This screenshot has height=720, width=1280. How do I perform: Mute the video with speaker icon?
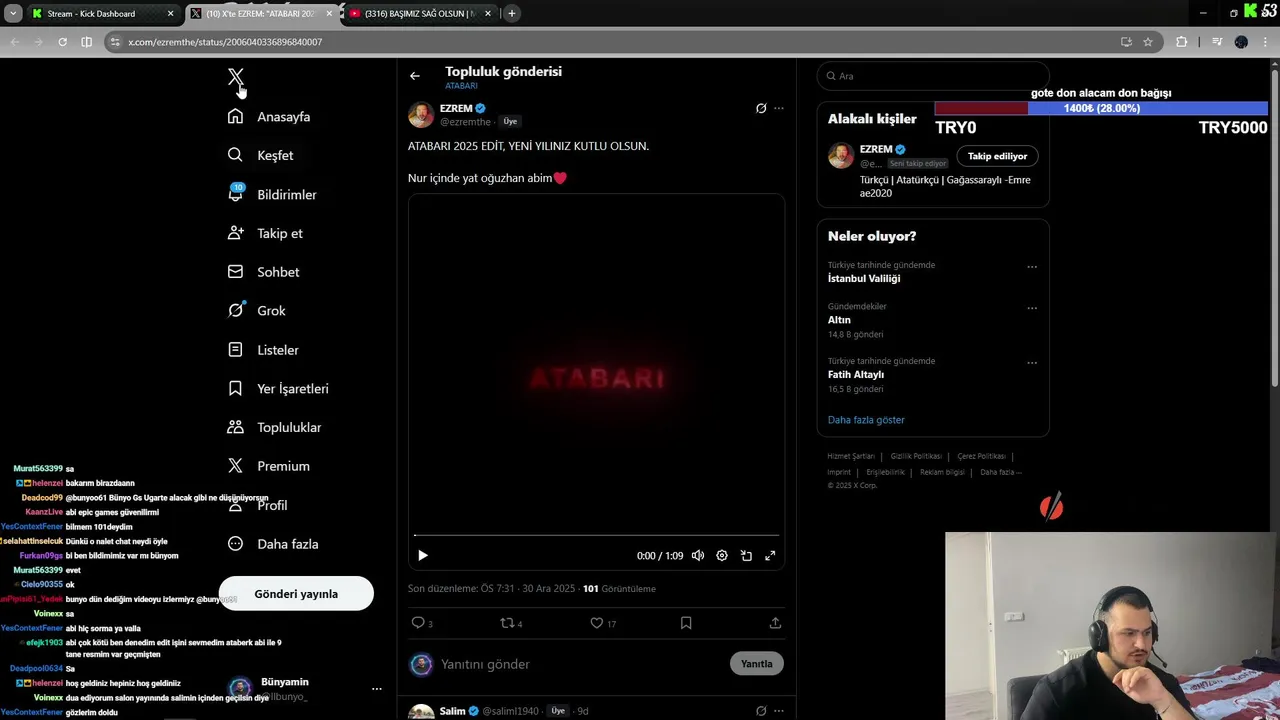[x=698, y=556]
